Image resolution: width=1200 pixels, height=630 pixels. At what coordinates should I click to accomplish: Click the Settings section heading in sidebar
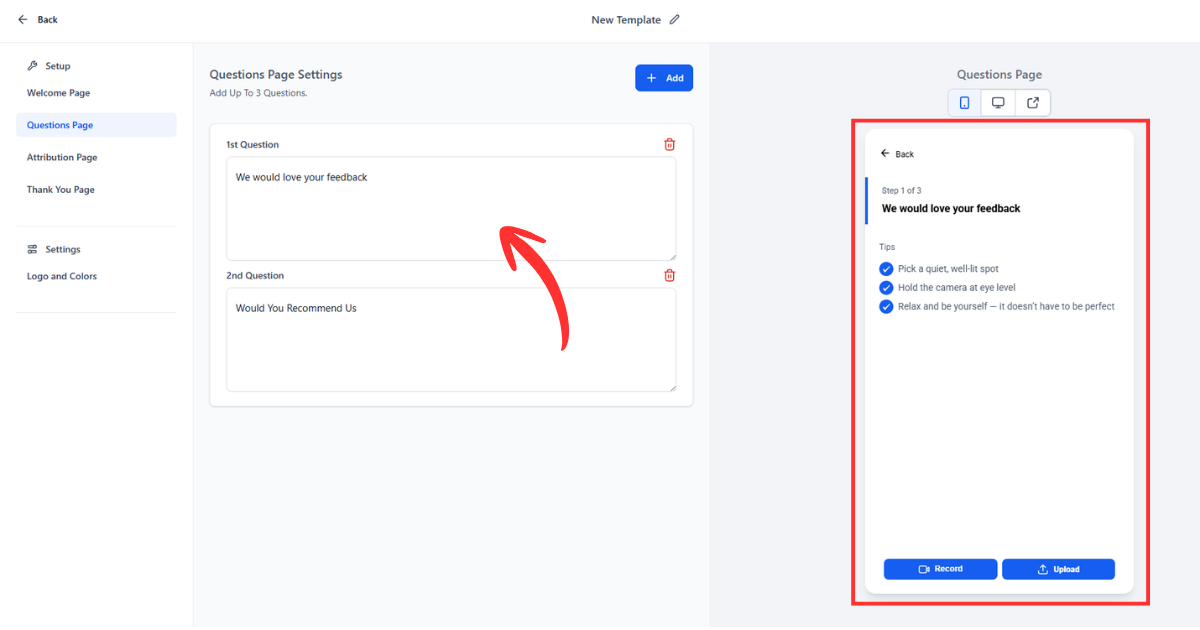(54, 249)
